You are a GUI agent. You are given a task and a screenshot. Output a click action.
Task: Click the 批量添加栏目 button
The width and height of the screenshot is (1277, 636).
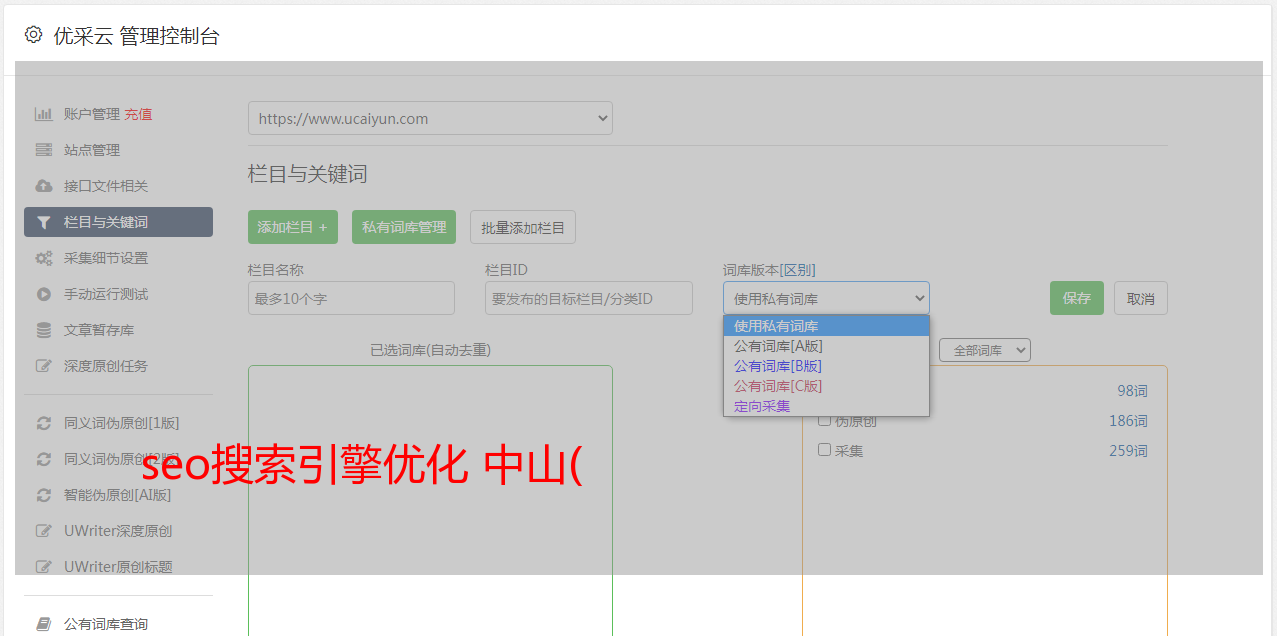(523, 227)
